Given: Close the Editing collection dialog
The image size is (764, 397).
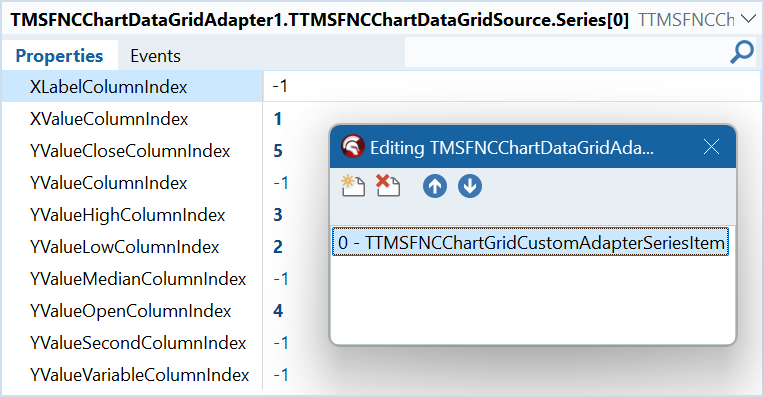Looking at the screenshot, I should tap(711, 146).
